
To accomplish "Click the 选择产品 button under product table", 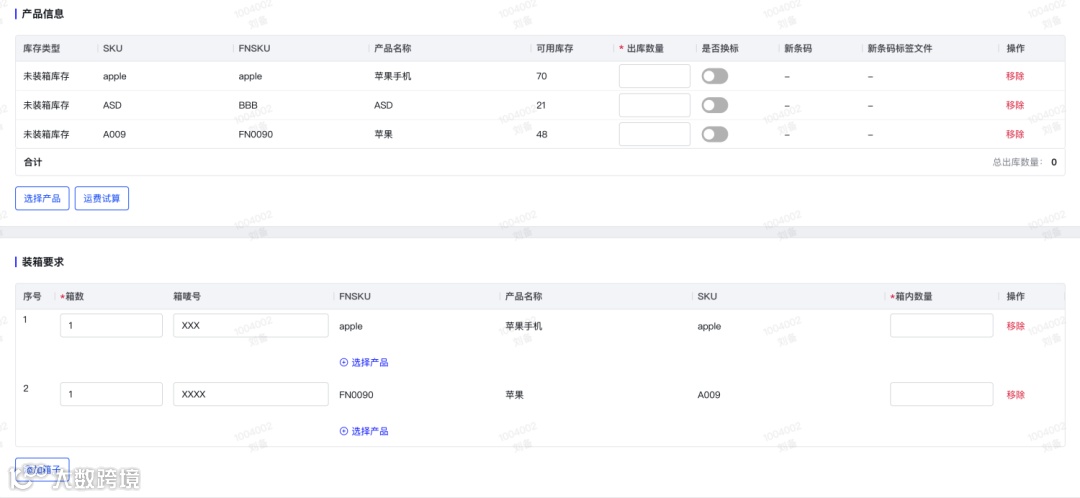I will click(42, 198).
